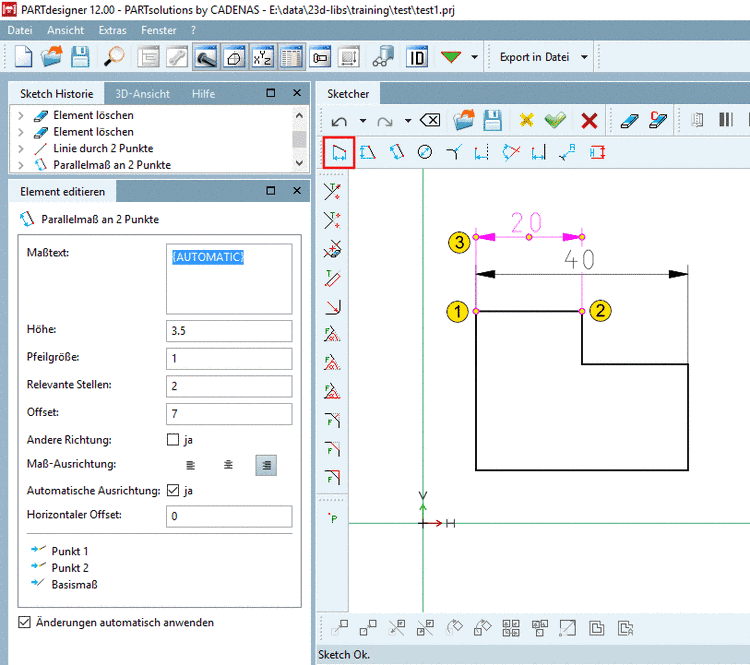Open the Datei menu
This screenshot has width=750, height=665.
click(x=20, y=30)
